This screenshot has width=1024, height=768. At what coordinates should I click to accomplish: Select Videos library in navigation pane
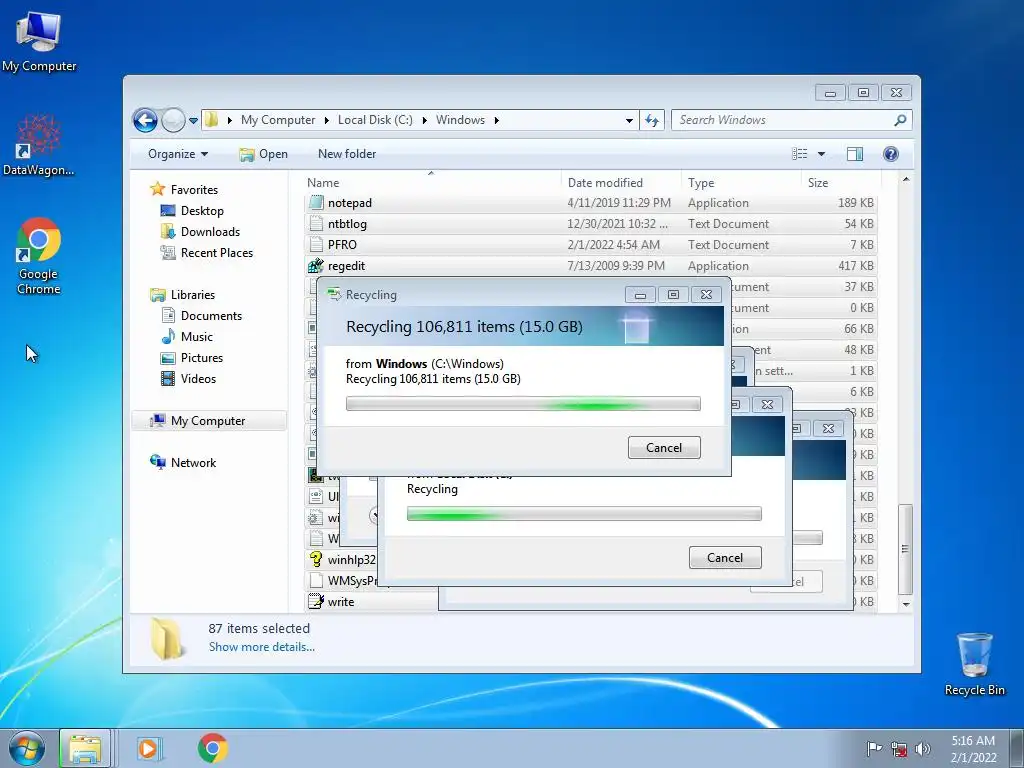188,378
